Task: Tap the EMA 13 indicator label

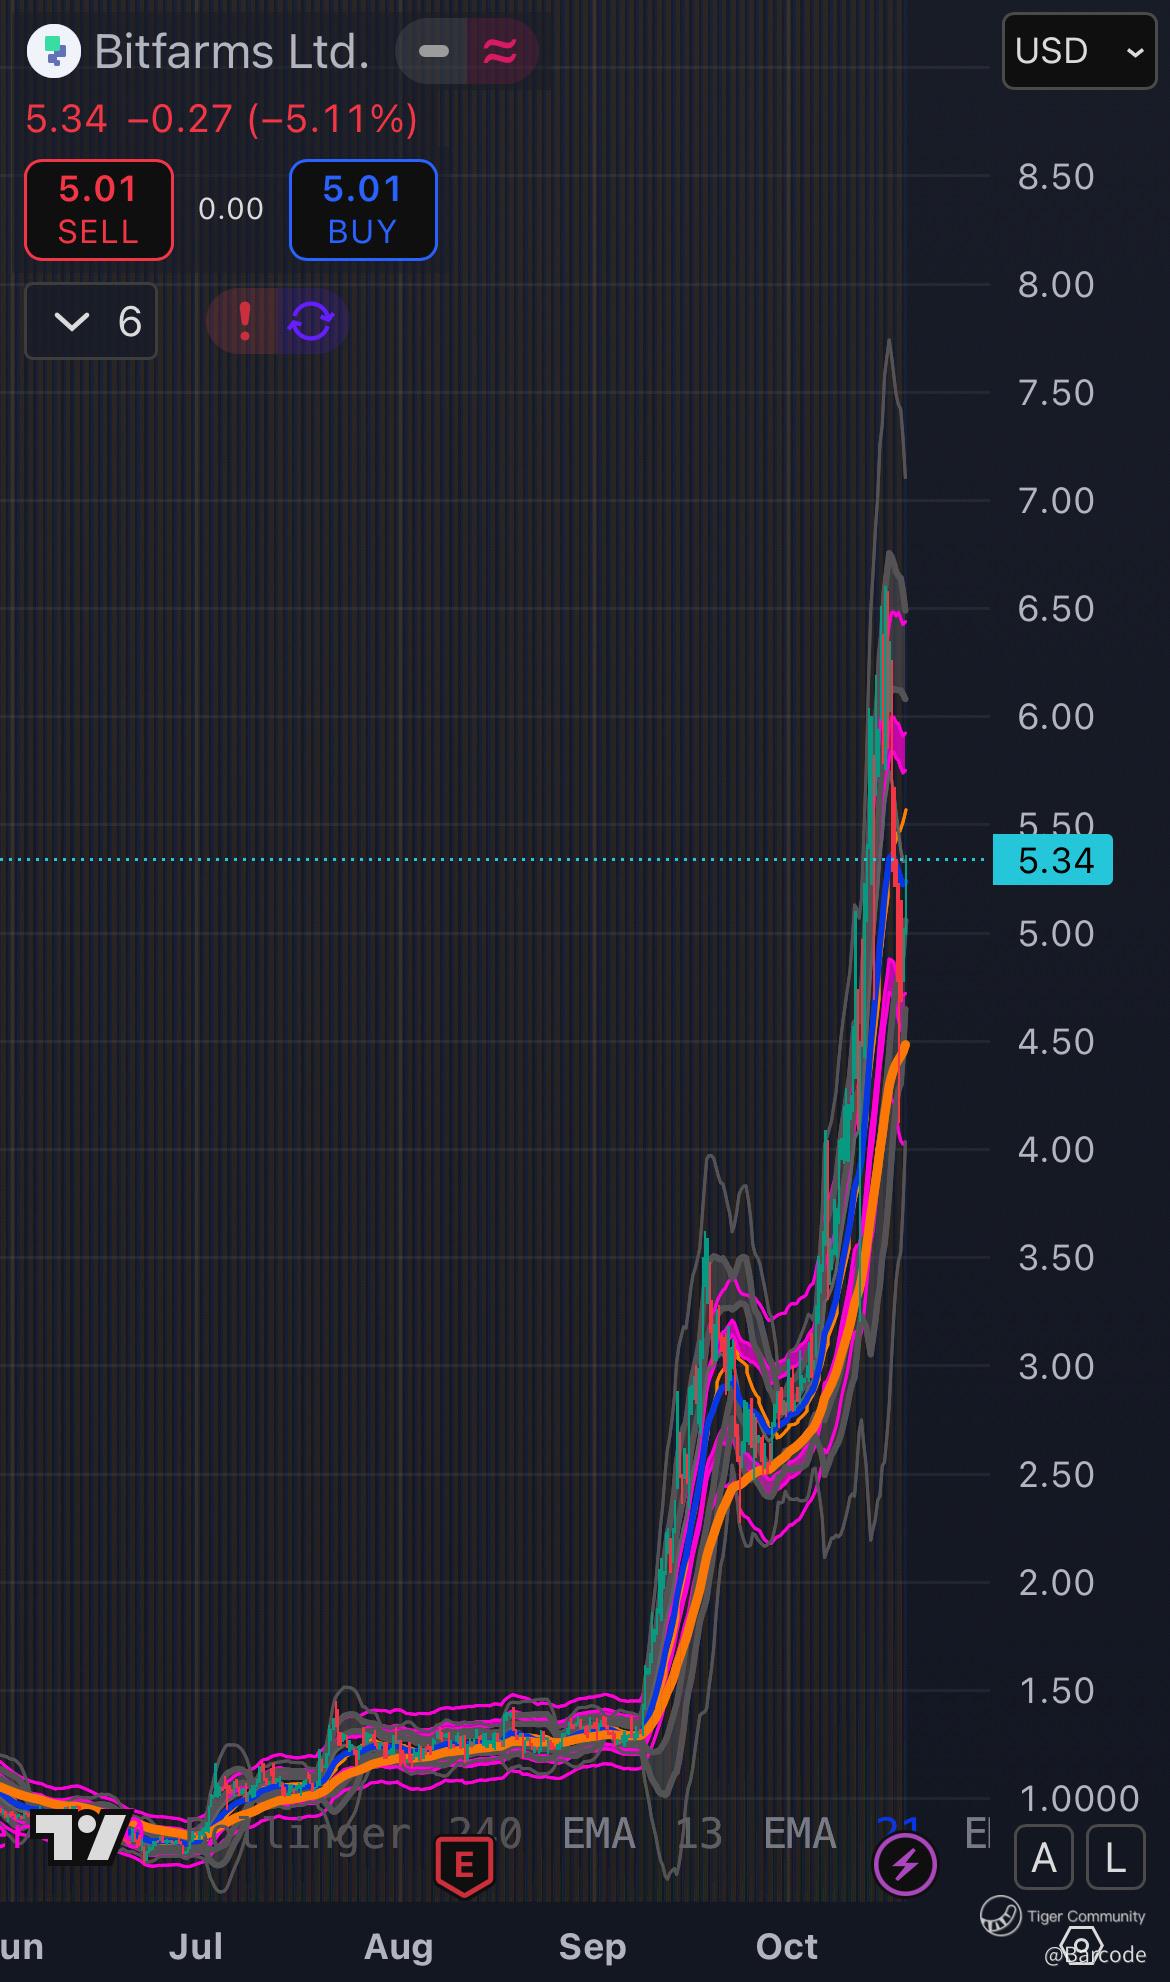Action: (642, 1834)
